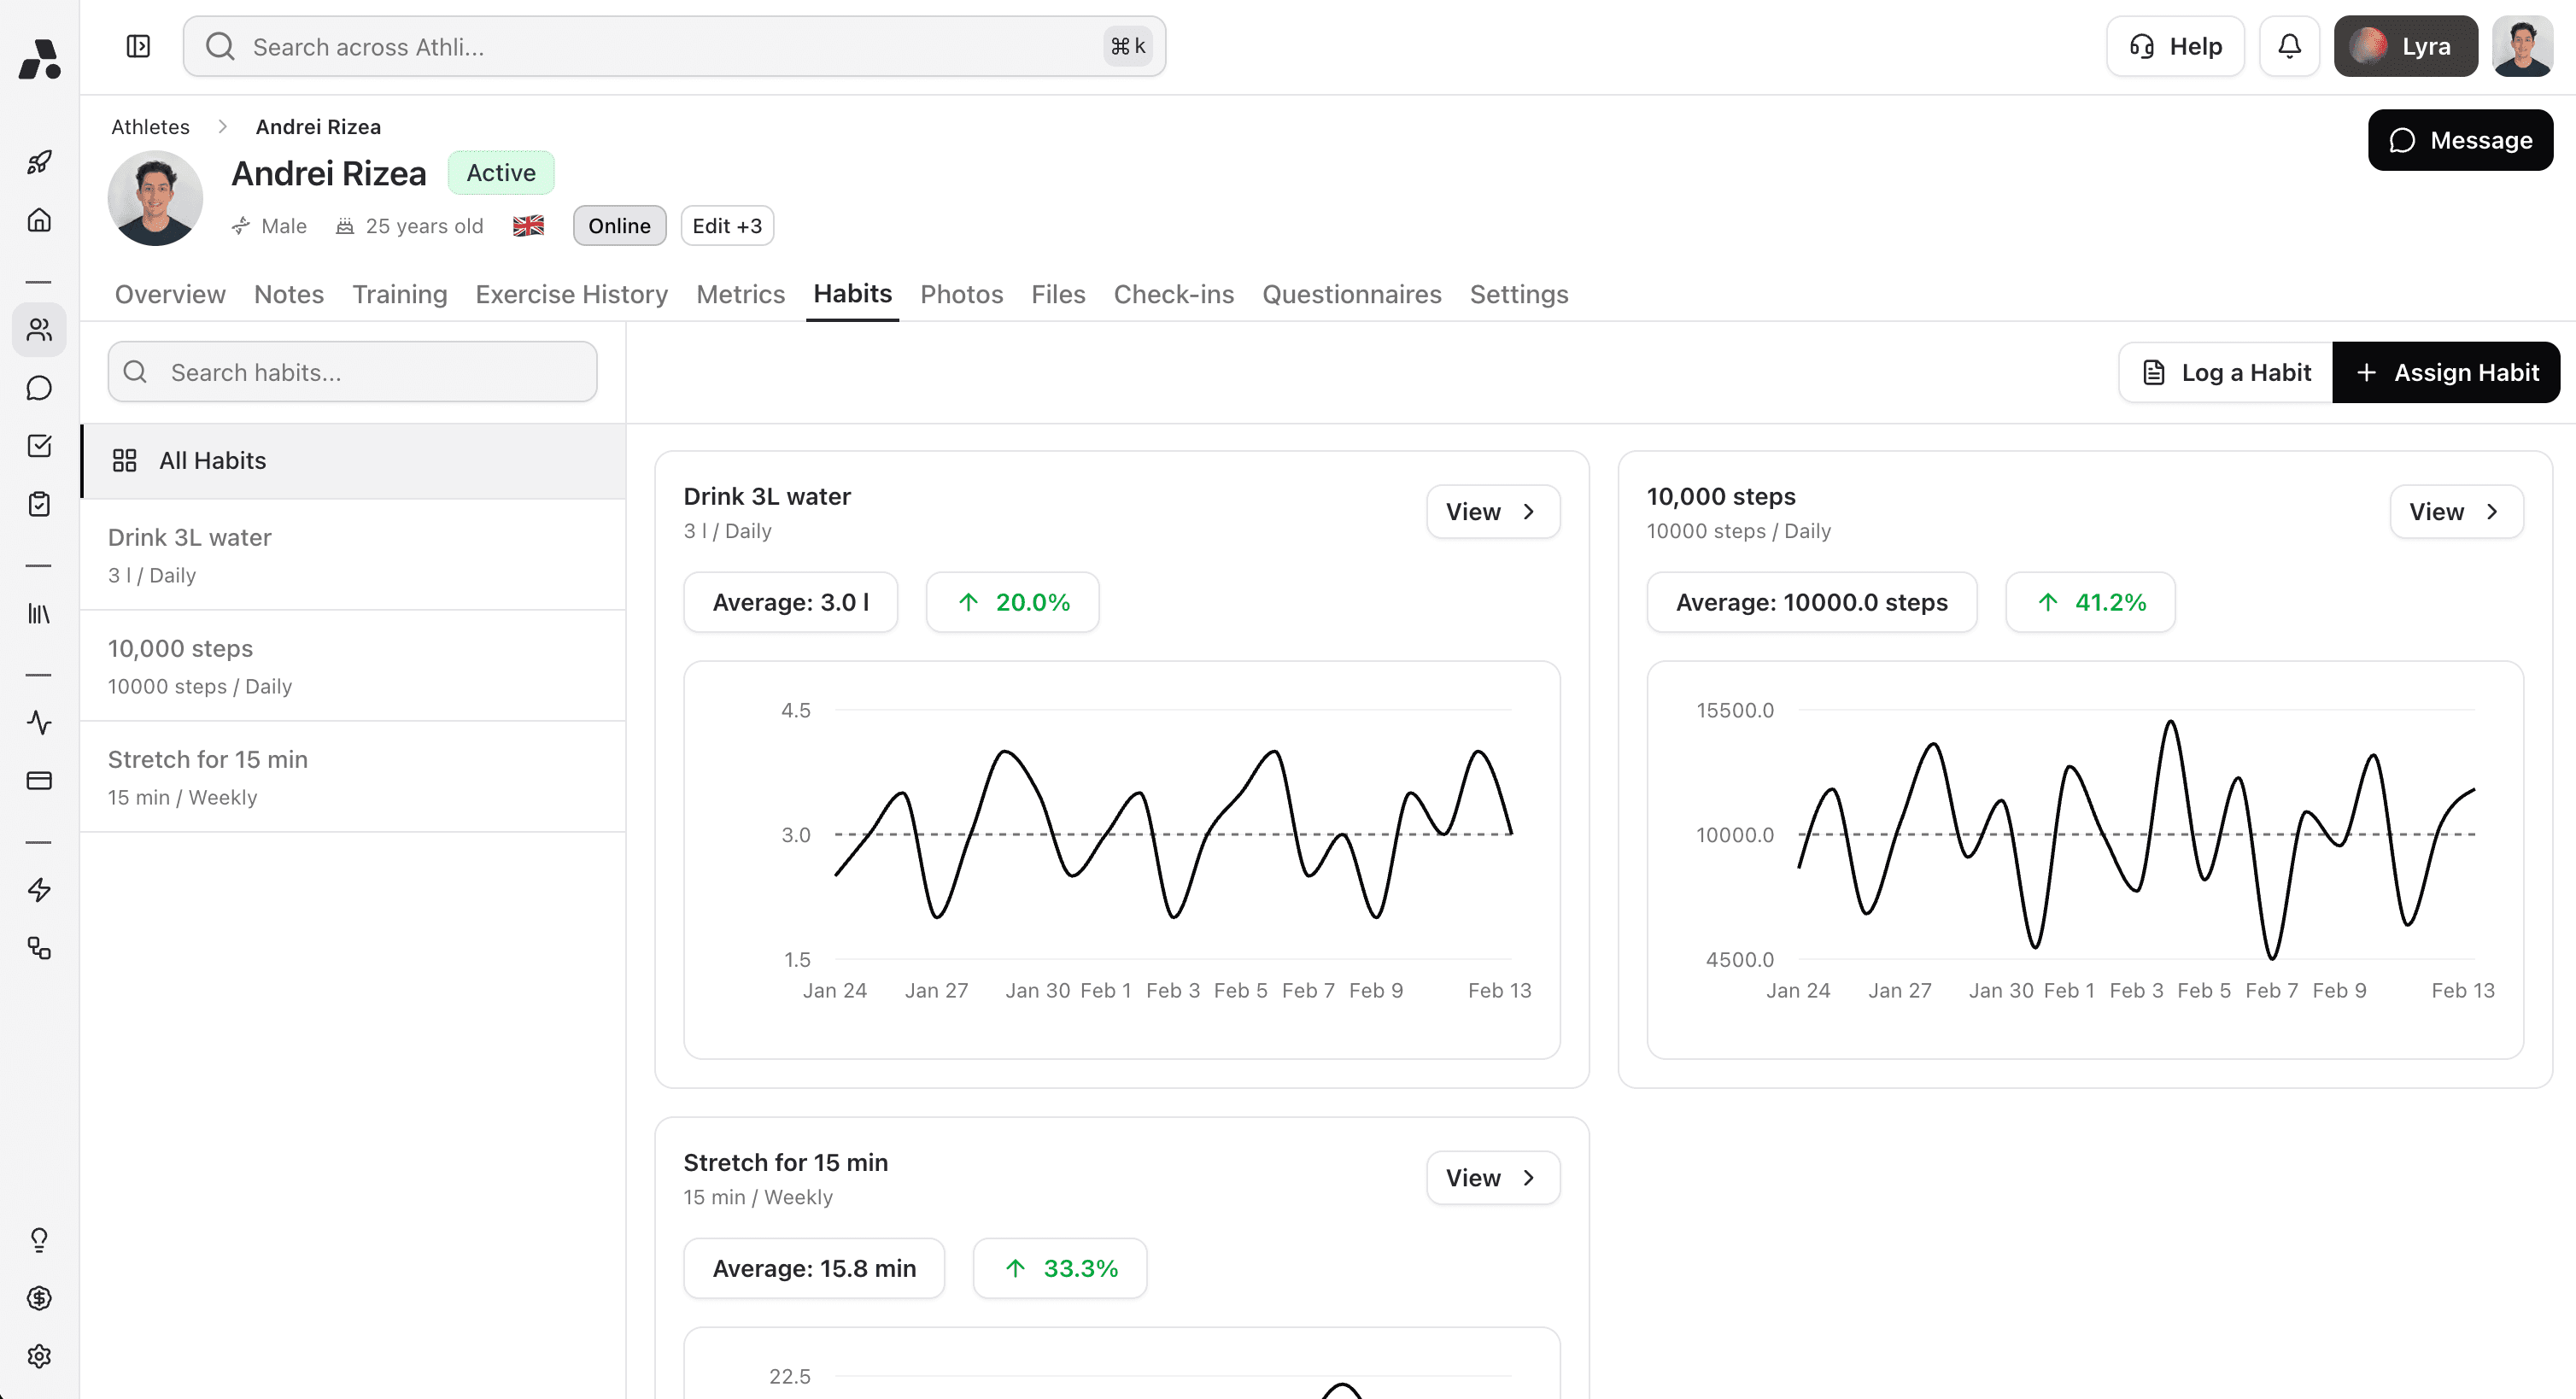The image size is (2576, 1399).
Task: Open the Questionnaires tab
Action: tap(1351, 294)
